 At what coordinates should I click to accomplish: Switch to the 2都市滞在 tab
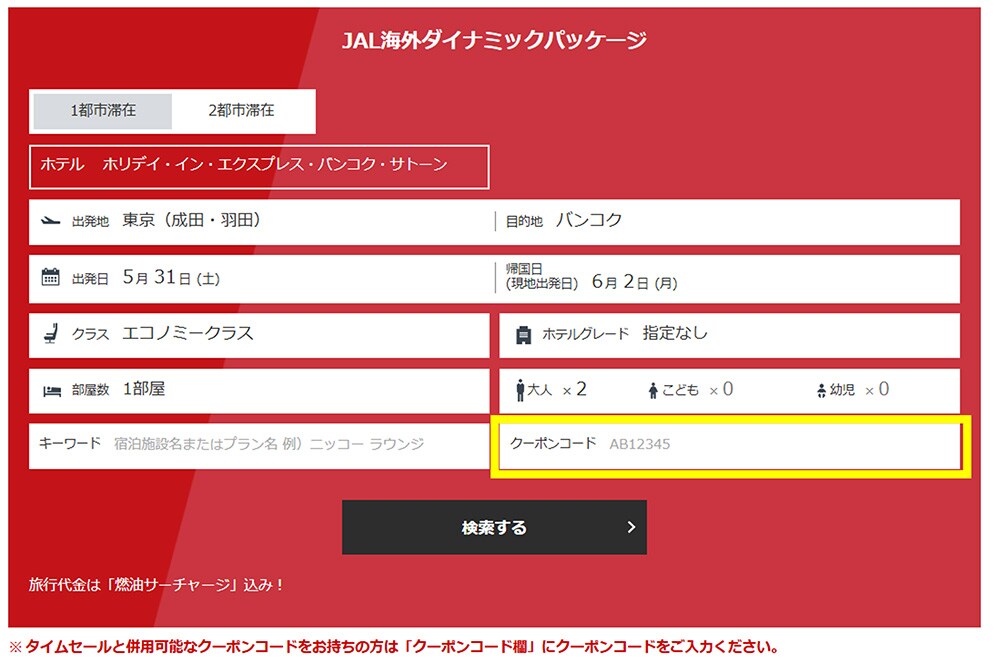(241, 111)
